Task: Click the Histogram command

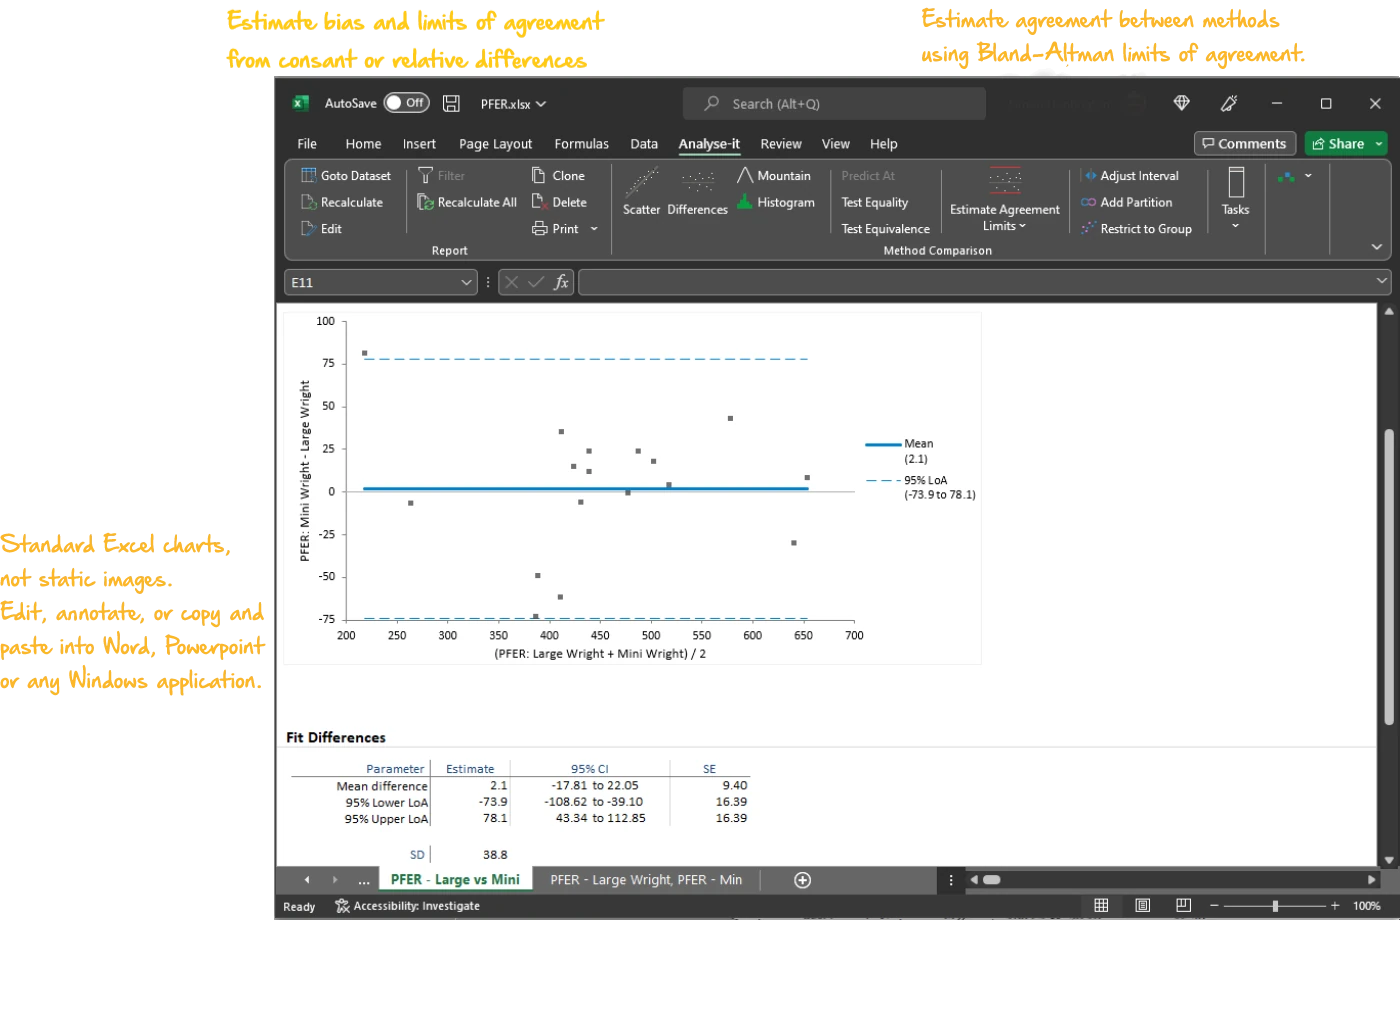Action: (776, 202)
